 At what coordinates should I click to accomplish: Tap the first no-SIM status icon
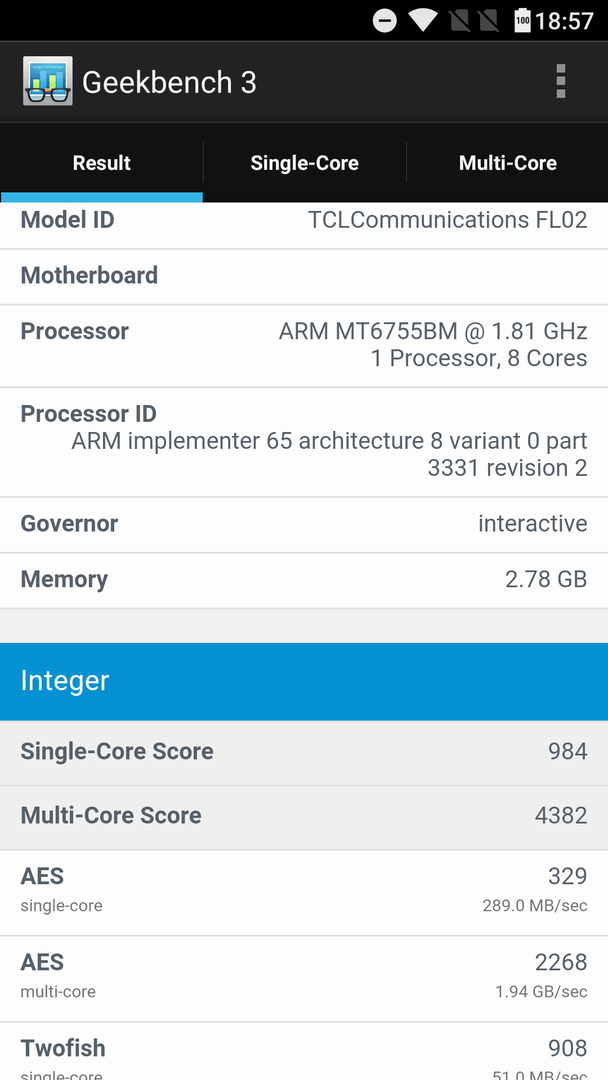pyautogui.click(x=460, y=21)
